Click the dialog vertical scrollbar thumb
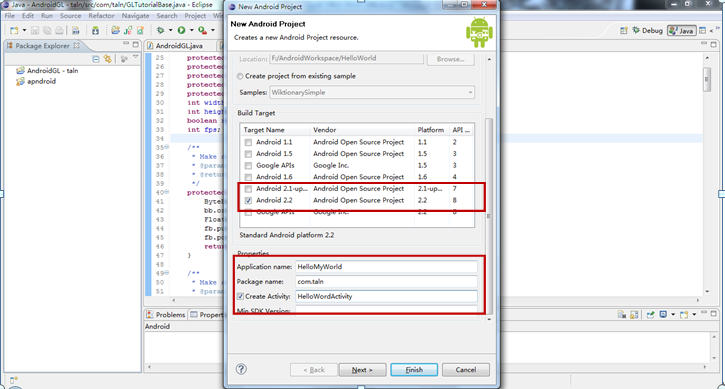 [489, 215]
